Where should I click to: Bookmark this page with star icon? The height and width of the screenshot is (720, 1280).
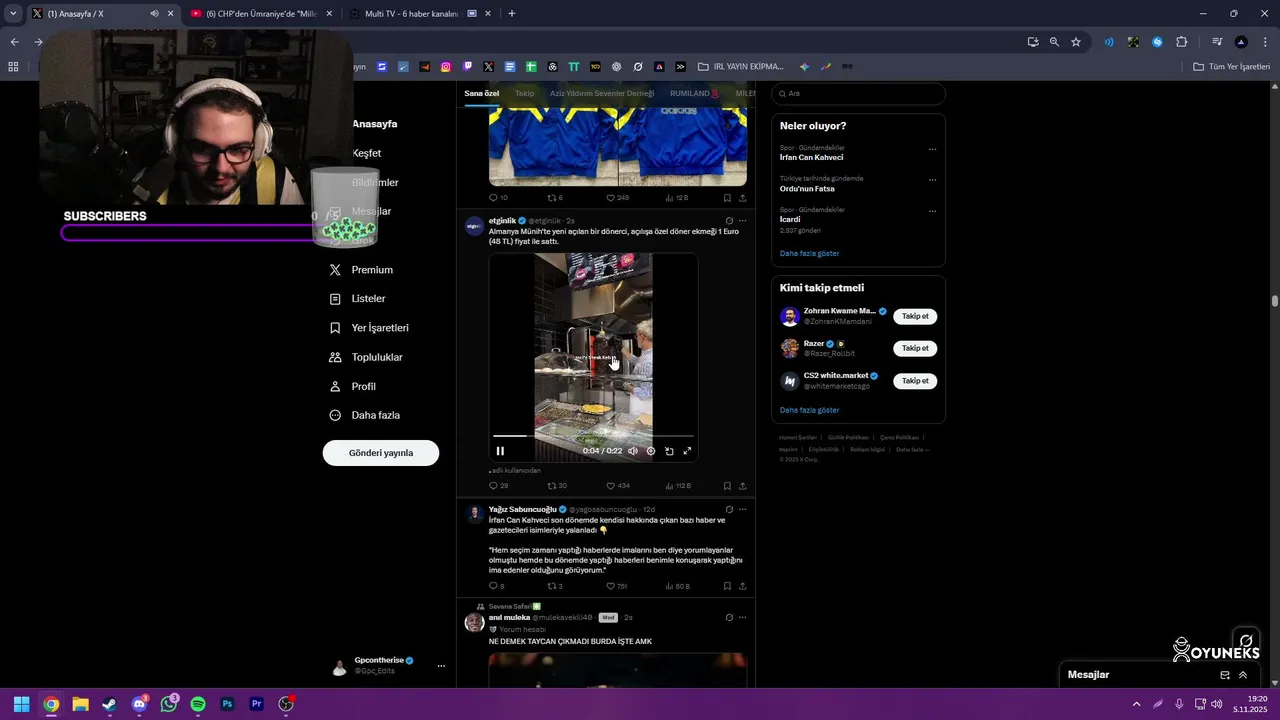(x=1076, y=42)
